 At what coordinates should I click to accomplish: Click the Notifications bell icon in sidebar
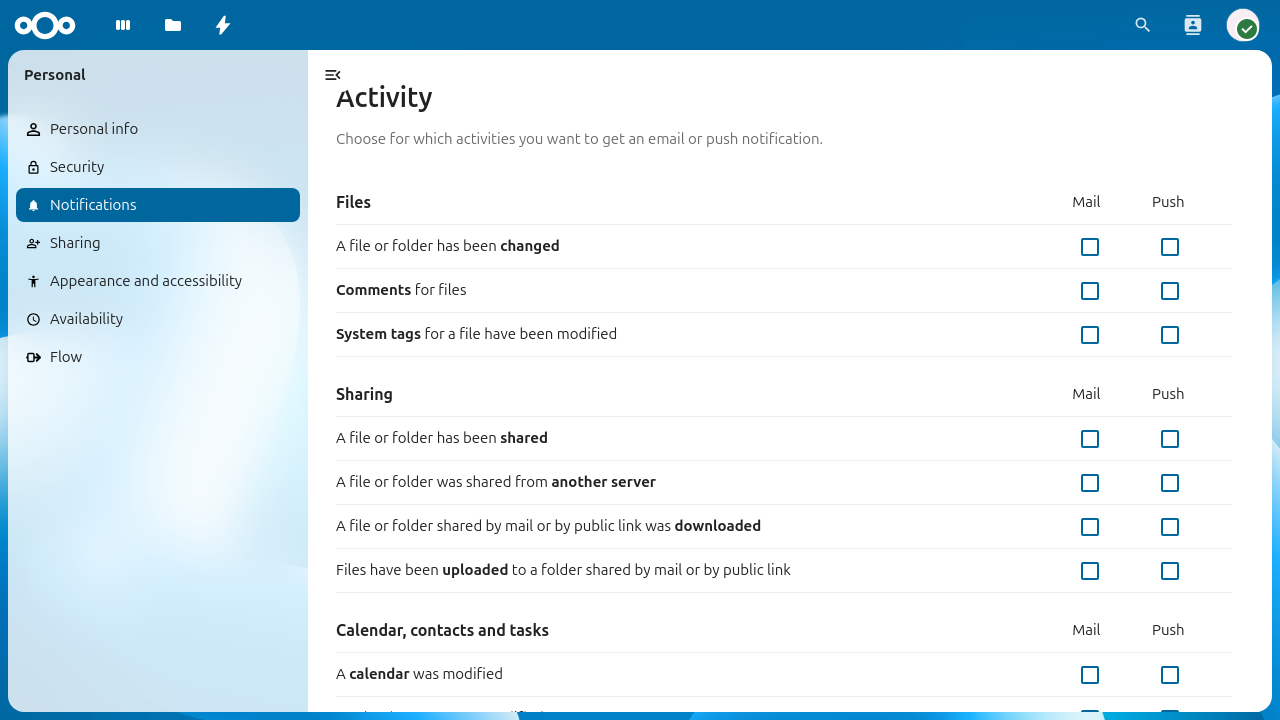[x=34, y=204]
